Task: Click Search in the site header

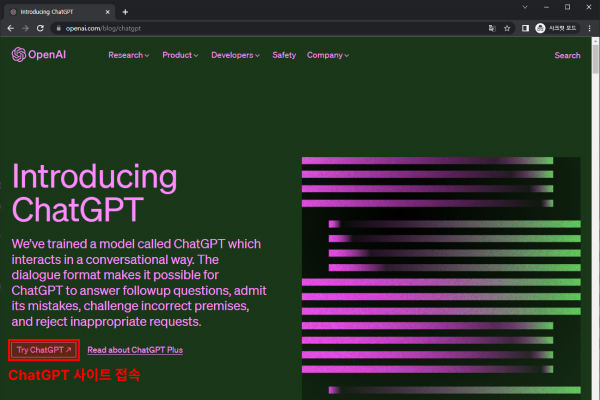Action: point(567,55)
